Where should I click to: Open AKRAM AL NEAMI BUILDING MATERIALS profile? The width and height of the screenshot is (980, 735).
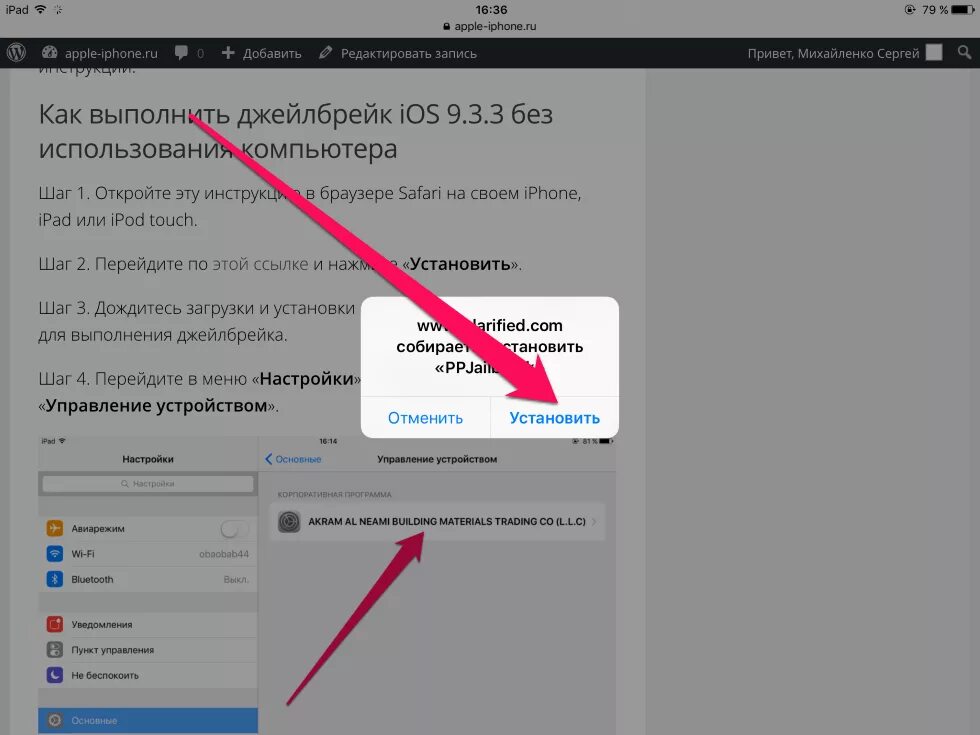438,521
